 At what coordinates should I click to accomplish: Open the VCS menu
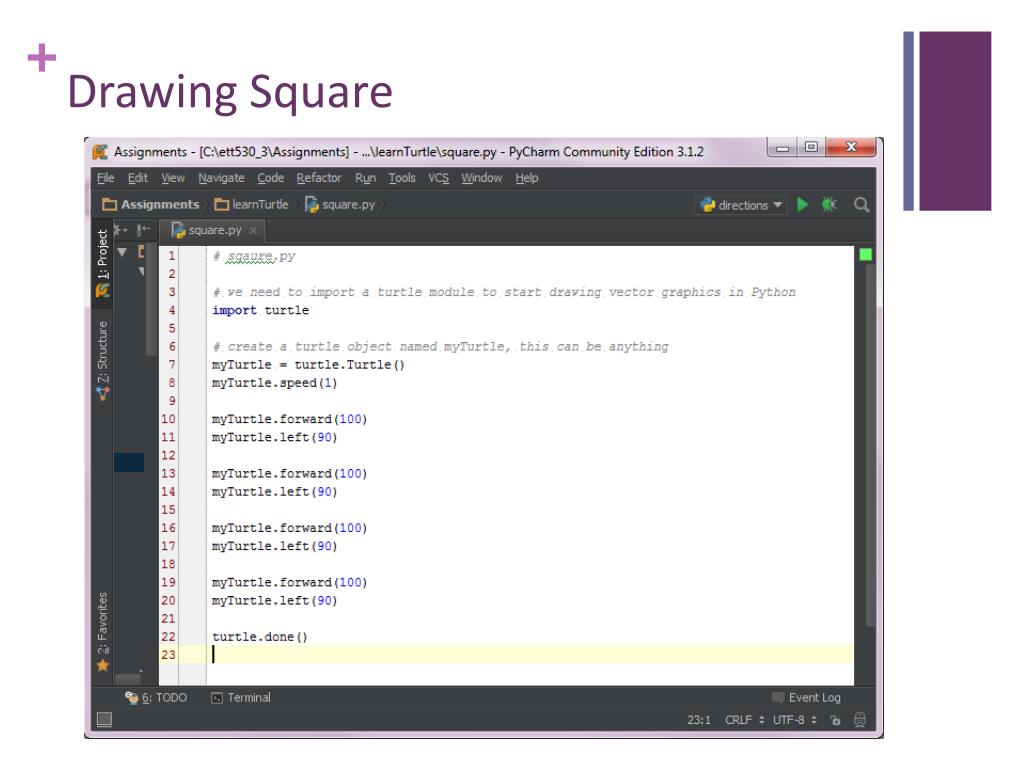438,178
